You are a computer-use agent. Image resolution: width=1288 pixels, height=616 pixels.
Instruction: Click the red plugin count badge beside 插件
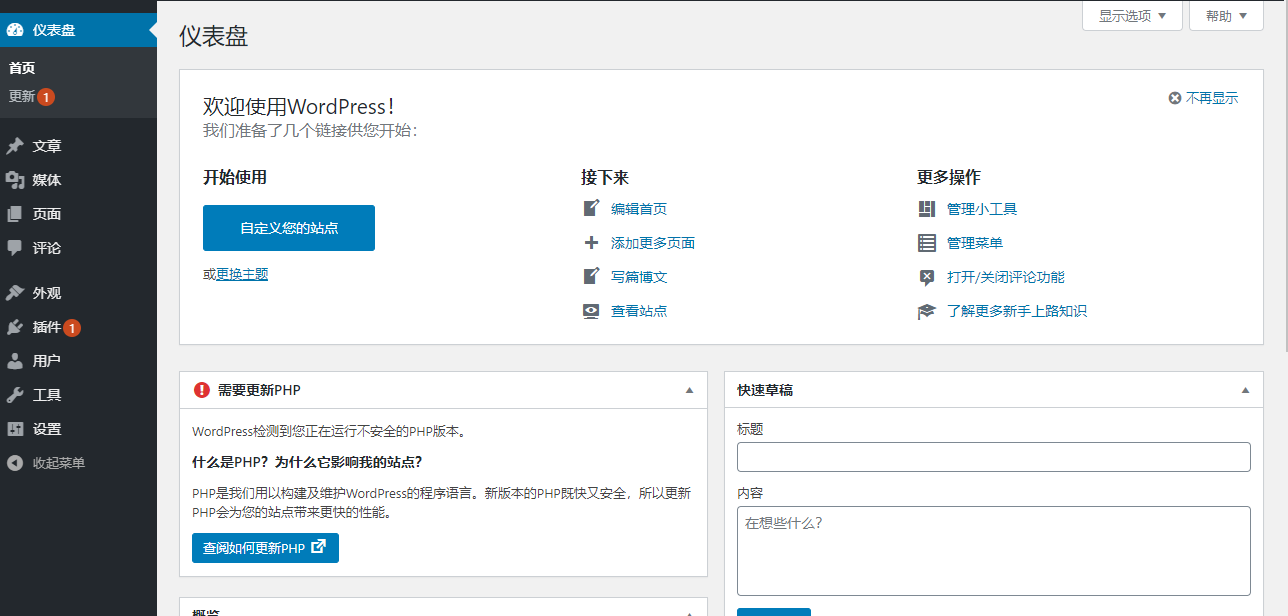[x=72, y=327]
